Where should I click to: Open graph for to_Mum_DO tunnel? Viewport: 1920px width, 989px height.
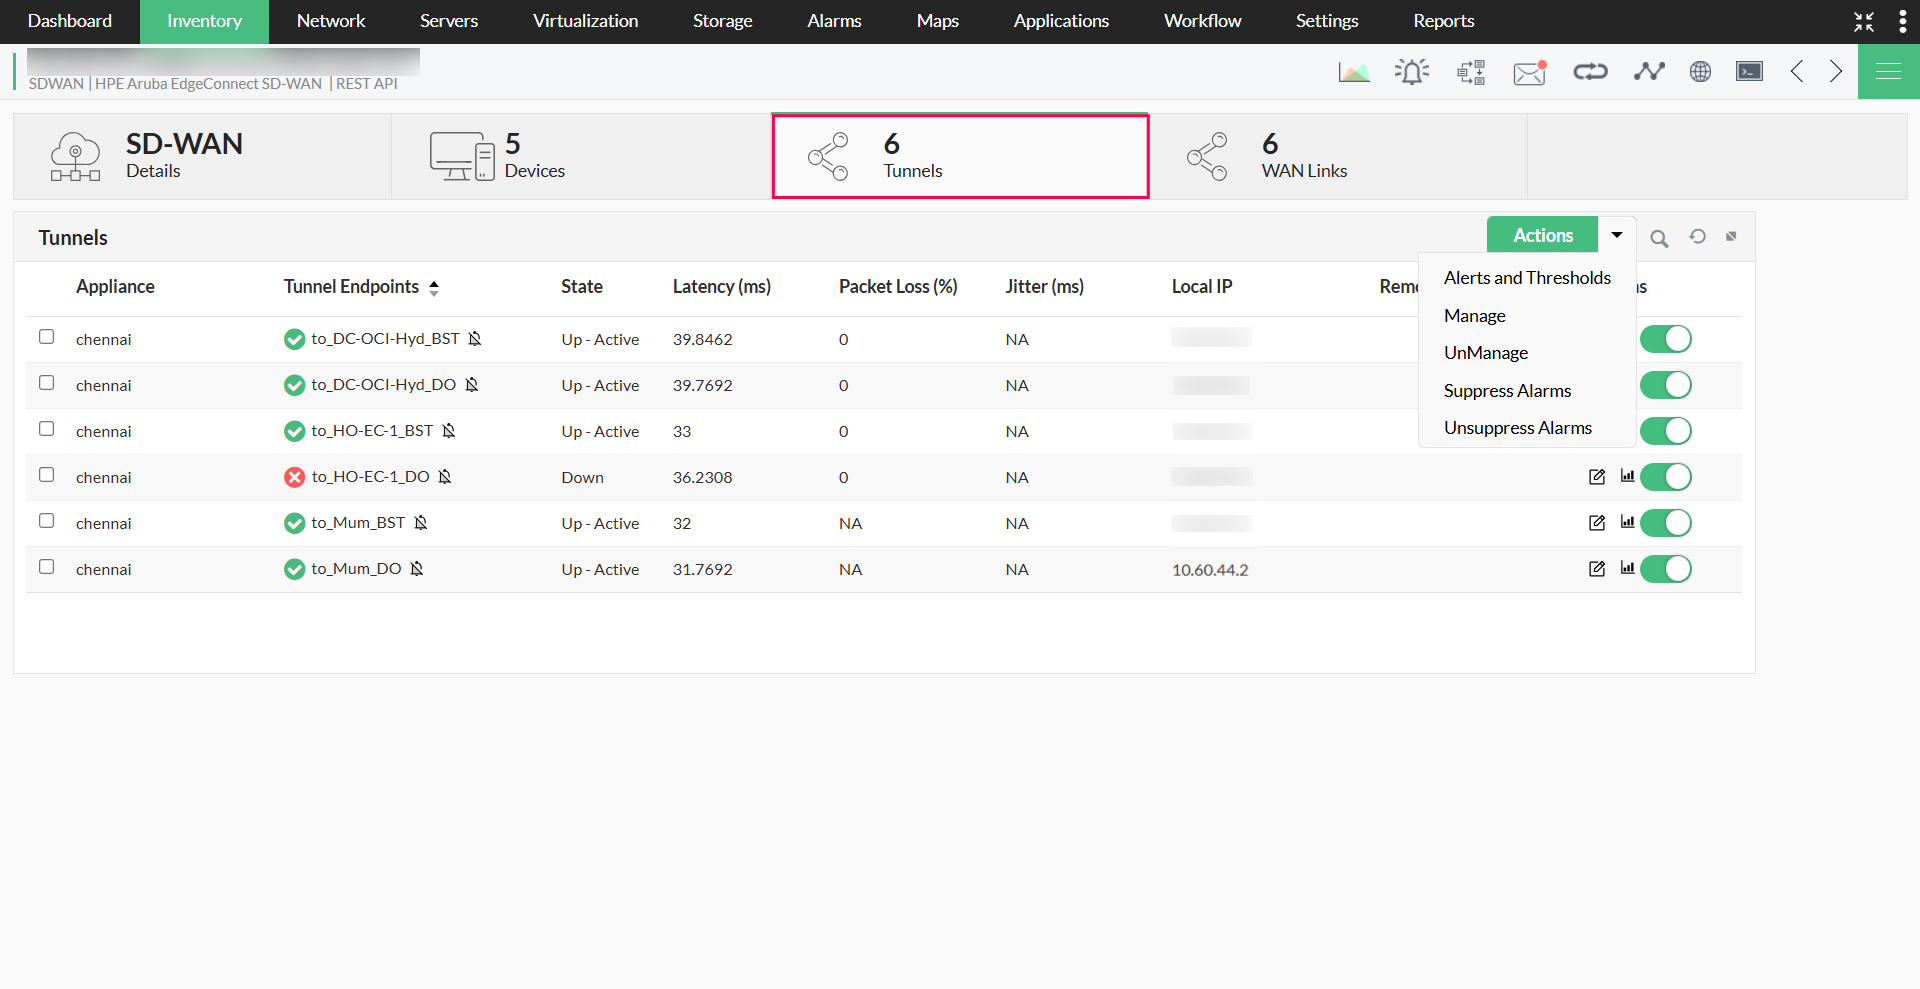pyautogui.click(x=1628, y=568)
